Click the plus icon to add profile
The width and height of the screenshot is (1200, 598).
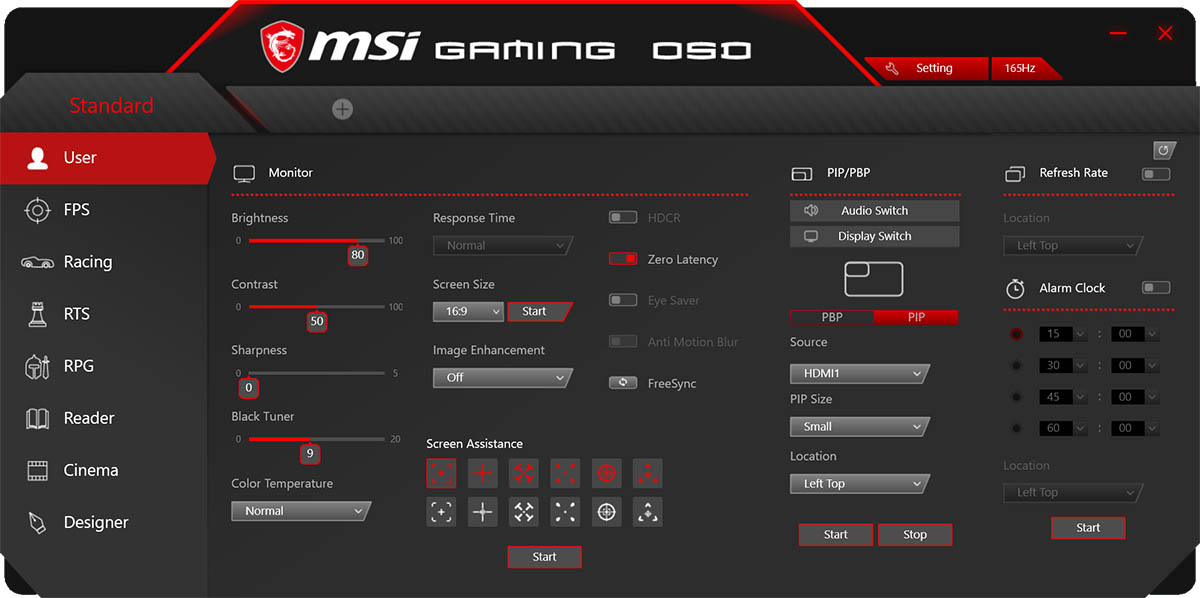pyautogui.click(x=343, y=109)
